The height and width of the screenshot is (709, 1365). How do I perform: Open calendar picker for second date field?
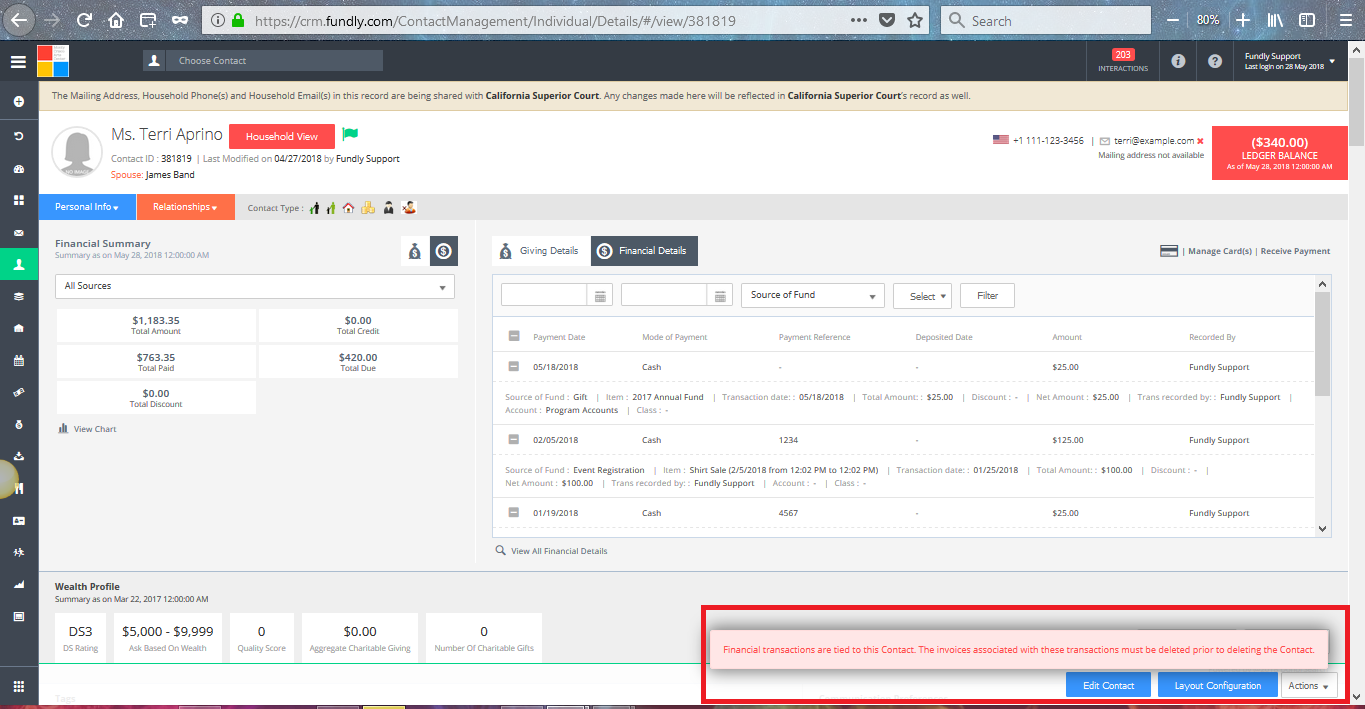tap(720, 295)
